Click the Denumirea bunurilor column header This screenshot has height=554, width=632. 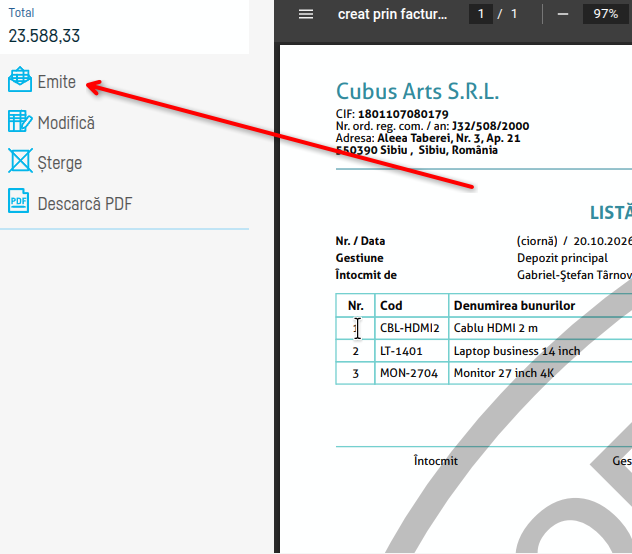coord(514,306)
